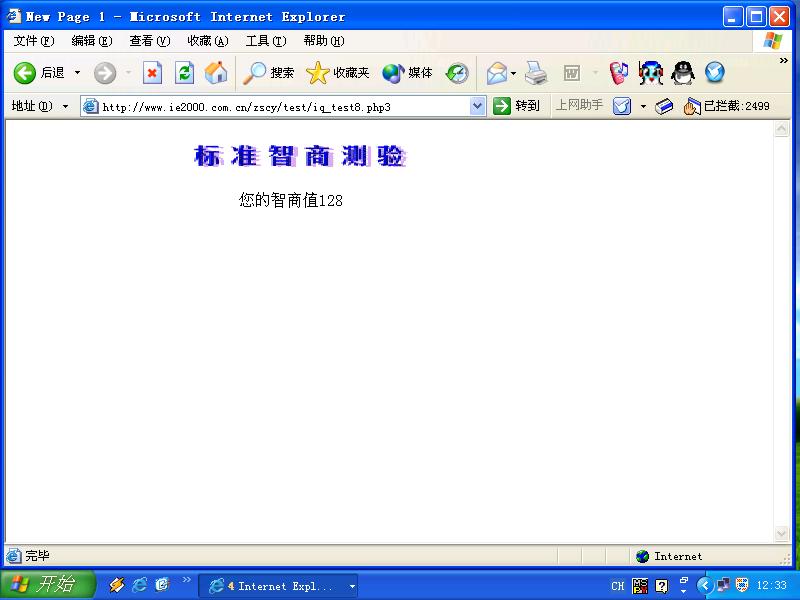This screenshot has height=600, width=800.
Task: Open the 收藏夹 favorites star pane
Action: click(x=338, y=73)
